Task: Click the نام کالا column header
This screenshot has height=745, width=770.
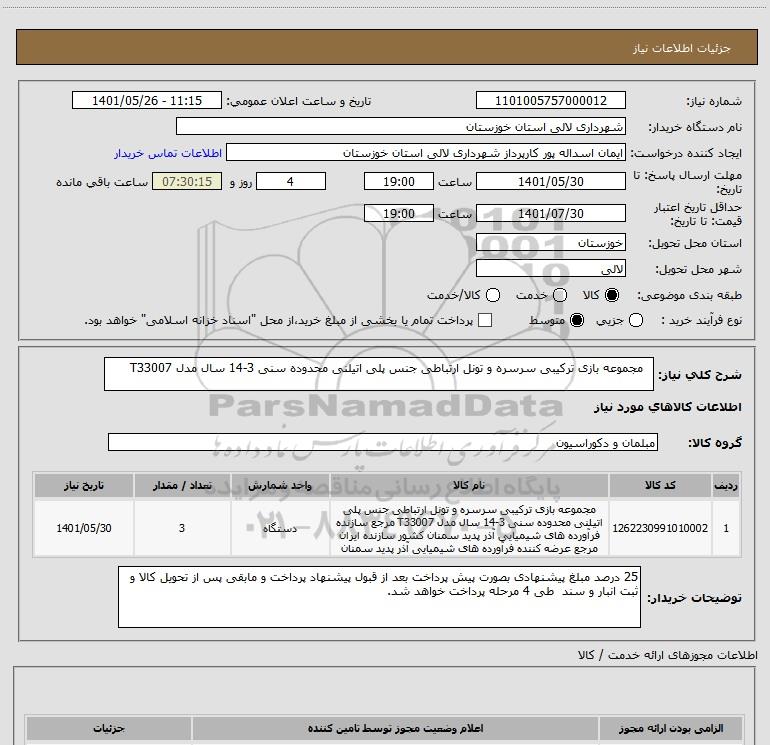Action: pos(469,485)
